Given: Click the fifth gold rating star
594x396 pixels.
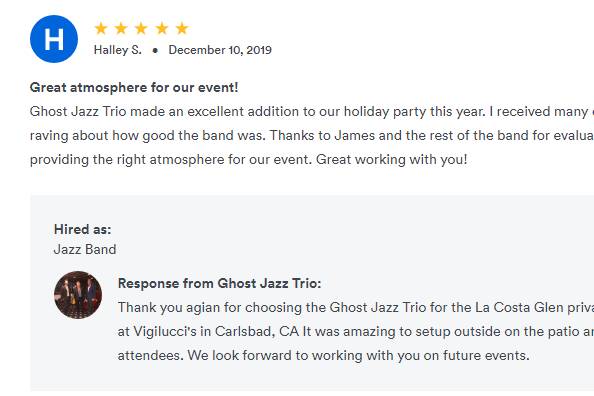Looking at the screenshot, I should (x=182, y=28).
